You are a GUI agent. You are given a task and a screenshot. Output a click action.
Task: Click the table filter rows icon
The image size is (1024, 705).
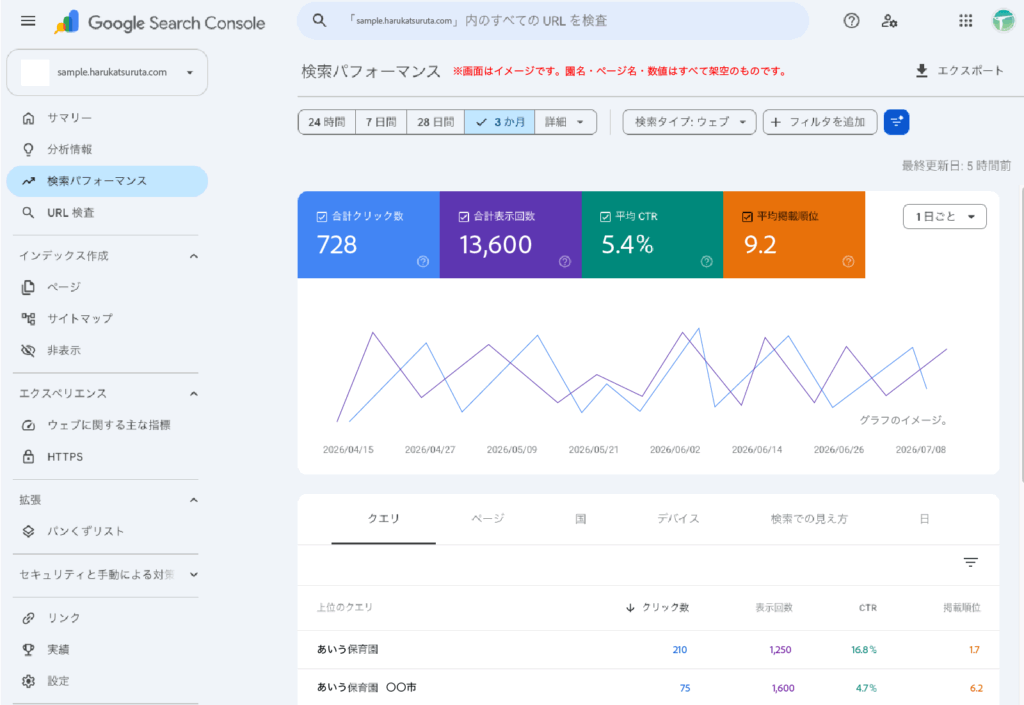[970, 562]
